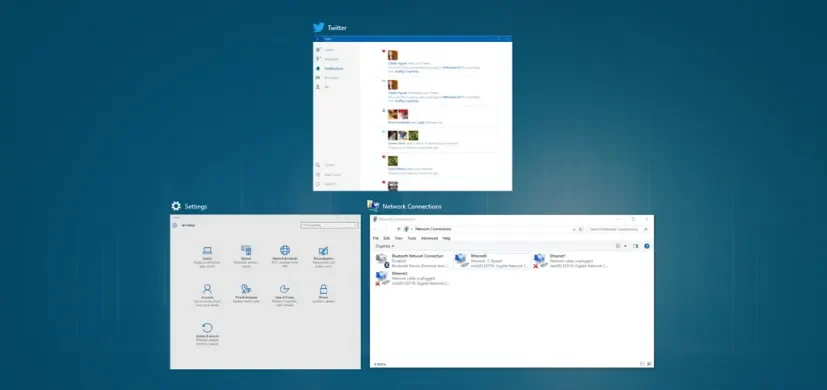Open Network & Internet in Settings window
This screenshot has width=827, height=390.
point(285,255)
